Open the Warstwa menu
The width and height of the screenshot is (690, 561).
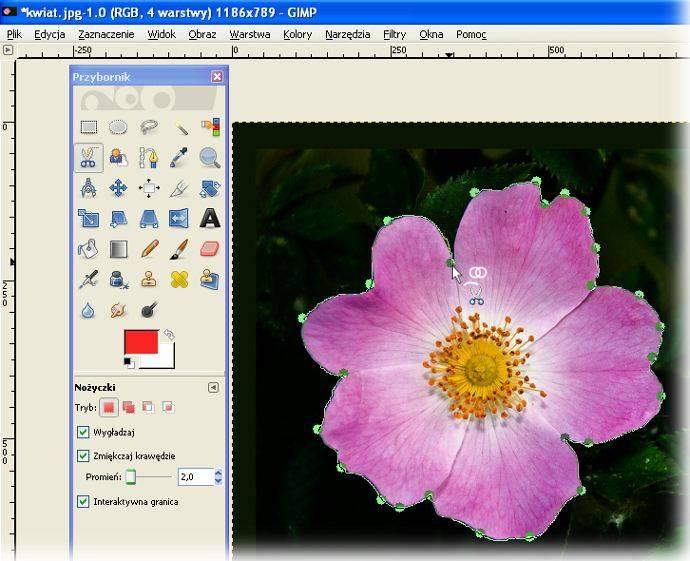250,34
